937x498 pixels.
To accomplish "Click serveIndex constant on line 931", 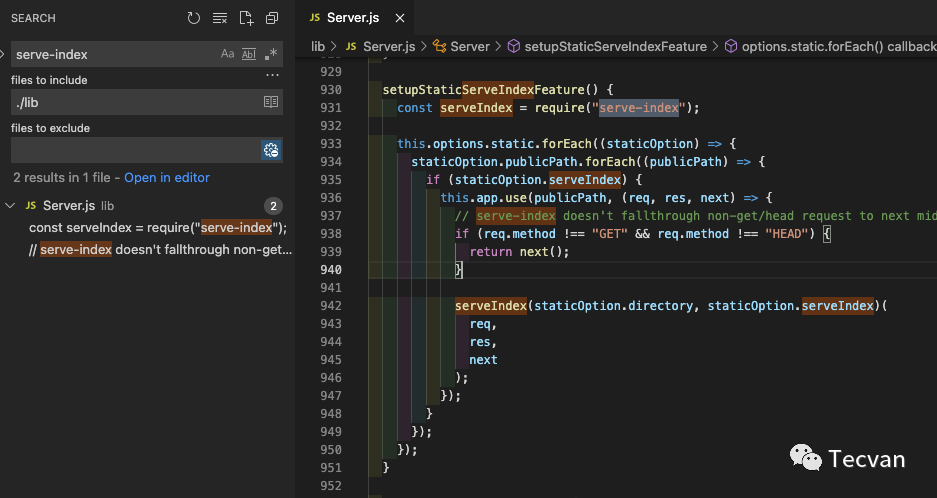I will [476, 108].
